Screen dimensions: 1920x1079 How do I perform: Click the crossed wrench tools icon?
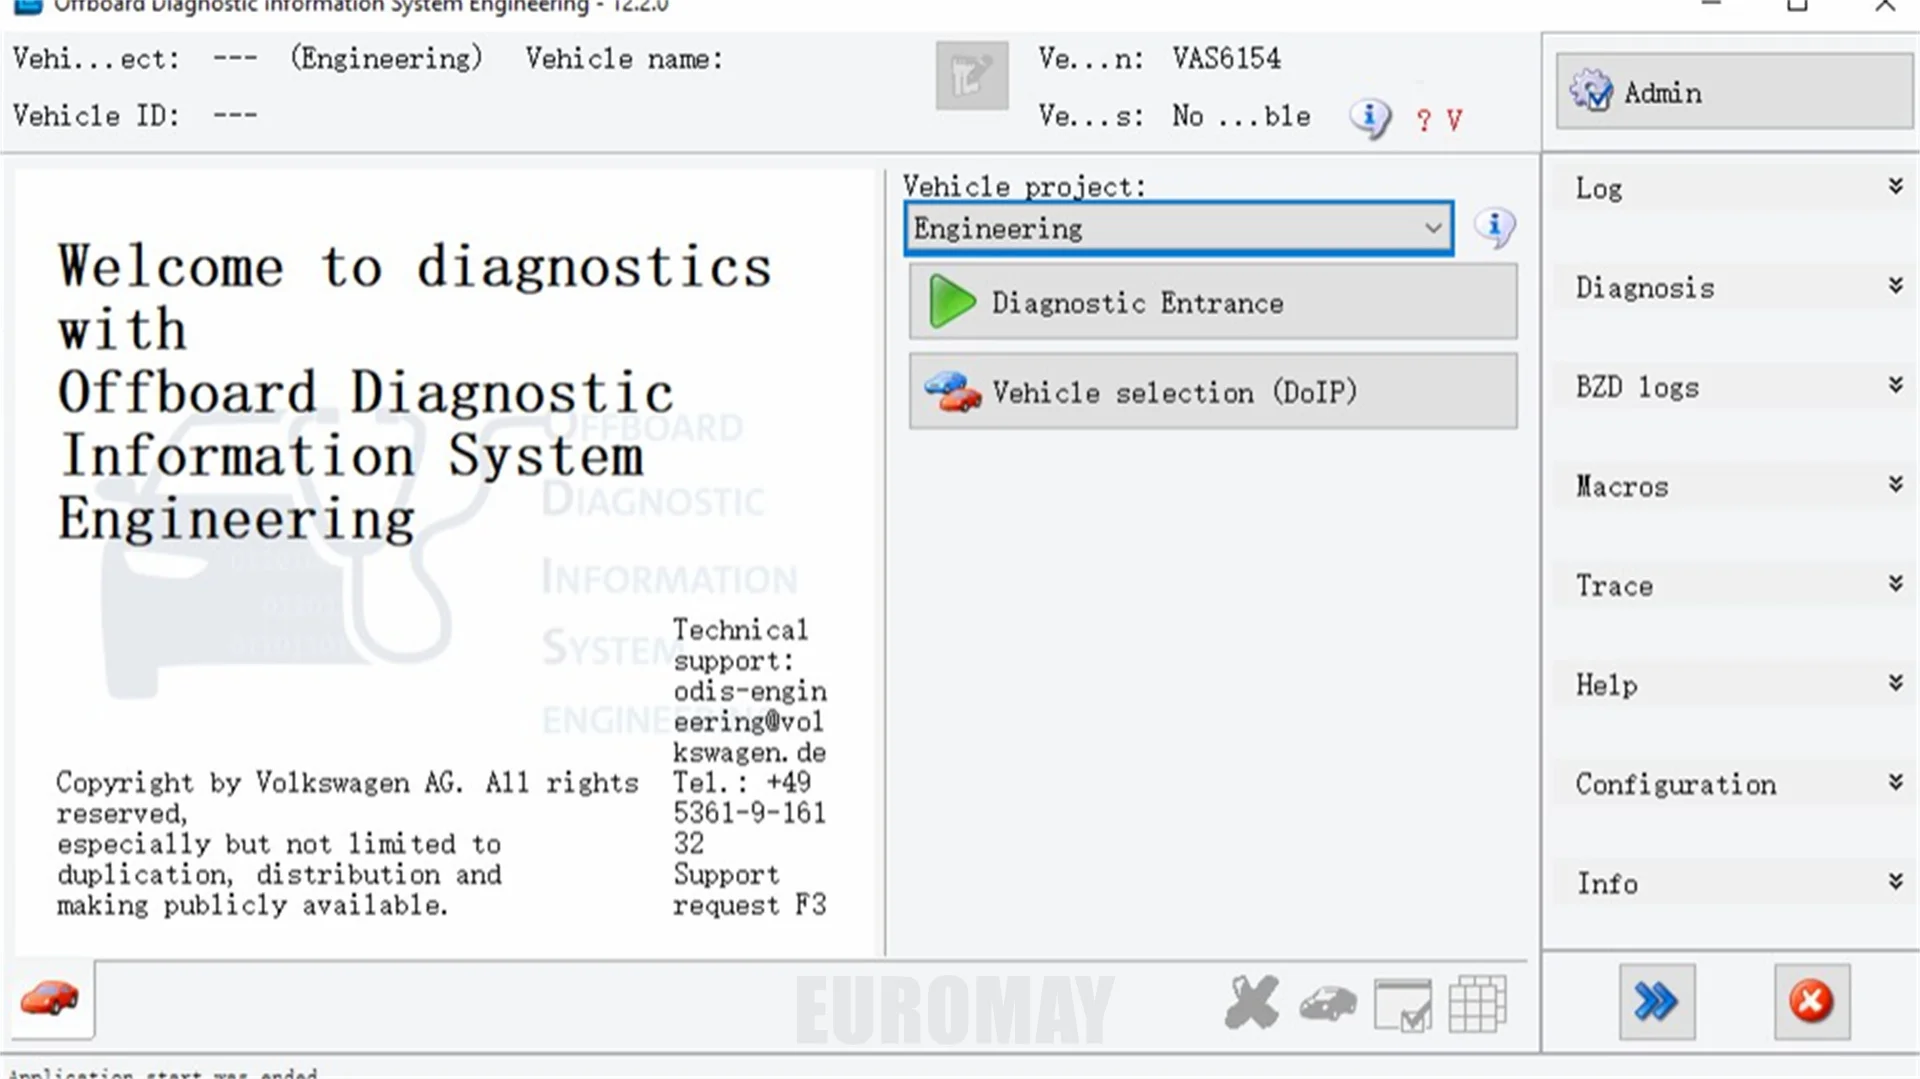[x=1252, y=1003]
